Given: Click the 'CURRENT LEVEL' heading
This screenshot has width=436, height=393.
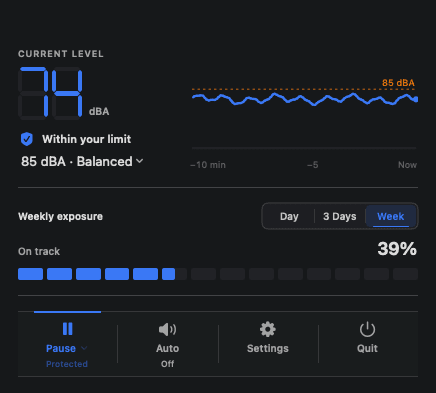Looking at the screenshot, I should 61,54.
